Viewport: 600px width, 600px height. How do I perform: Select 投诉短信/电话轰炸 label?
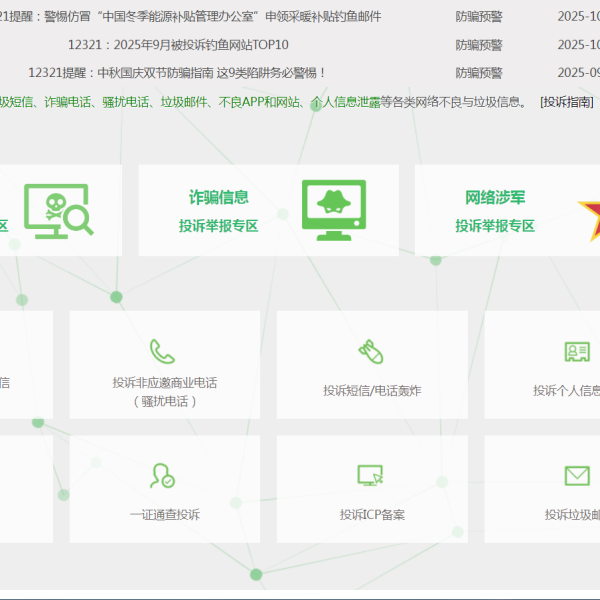pyautogui.click(x=372, y=390)
